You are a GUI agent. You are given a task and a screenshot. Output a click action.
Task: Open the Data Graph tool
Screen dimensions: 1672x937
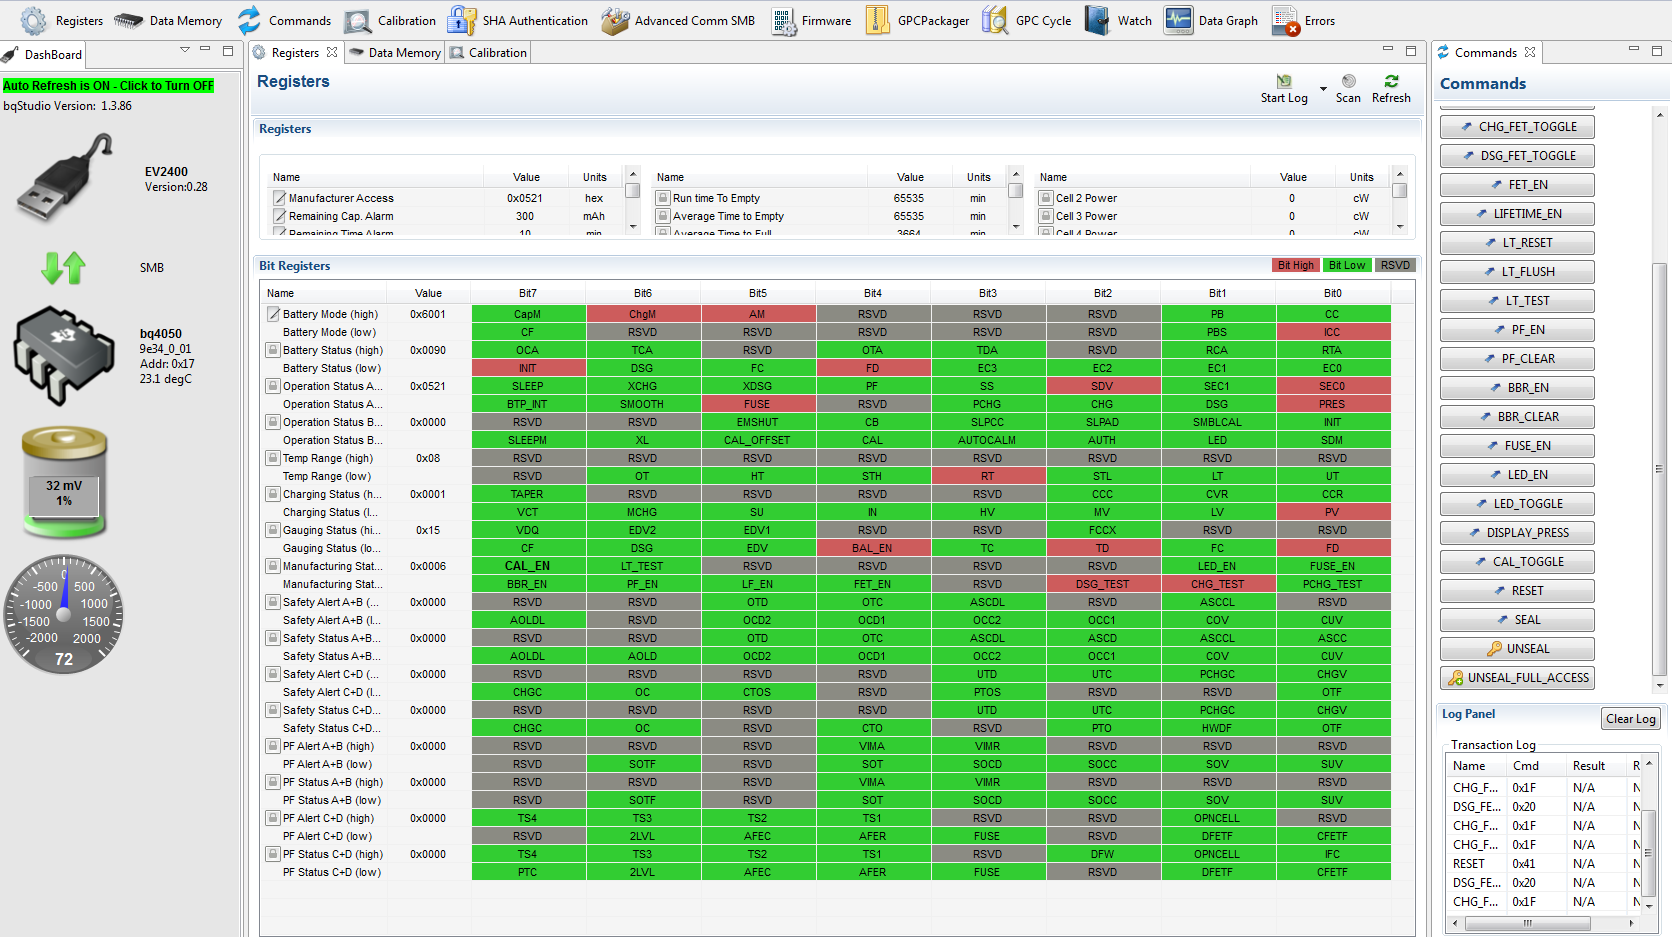[1212, 20]
